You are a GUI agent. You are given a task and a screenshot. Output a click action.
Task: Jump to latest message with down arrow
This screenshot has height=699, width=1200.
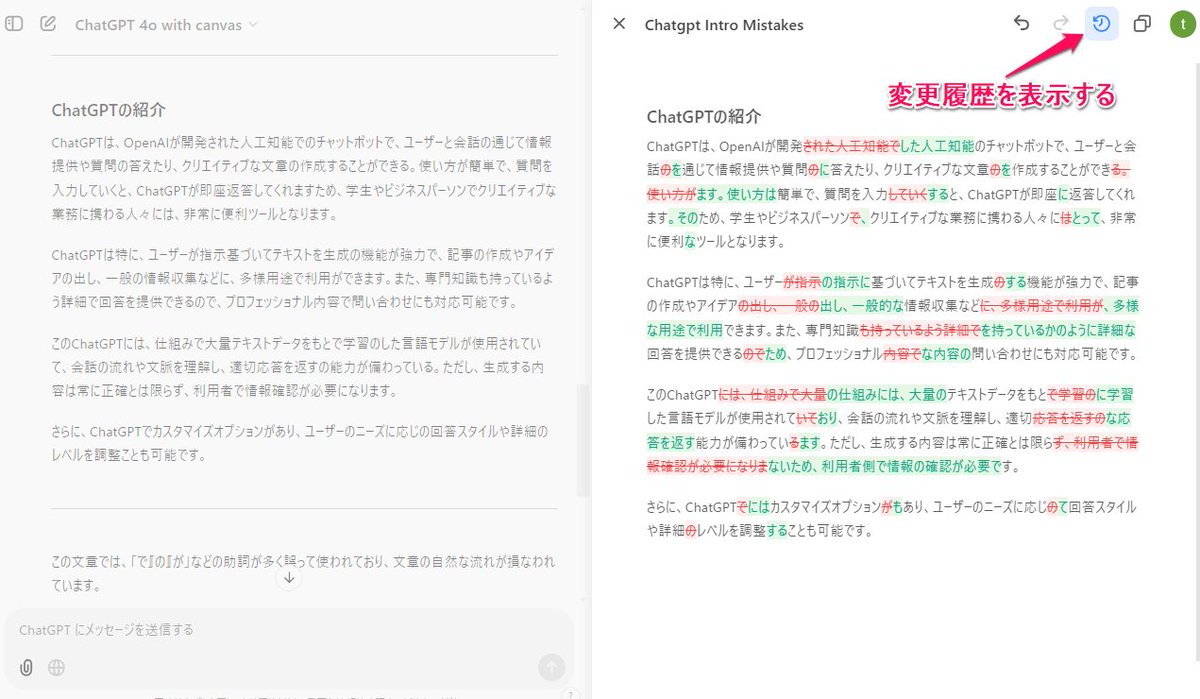click(x=289, y=578)
